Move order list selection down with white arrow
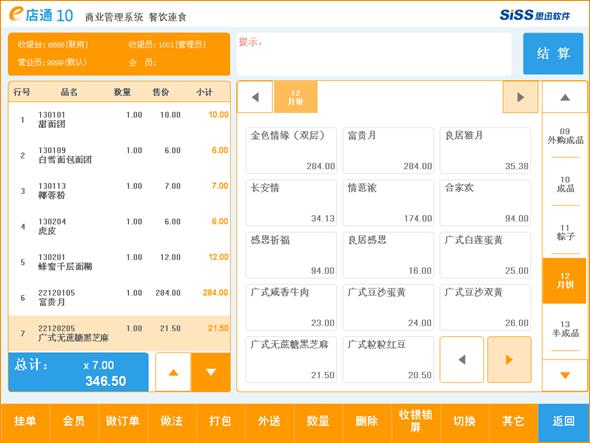Screen dimensions: 590x443 click(211, 372)
